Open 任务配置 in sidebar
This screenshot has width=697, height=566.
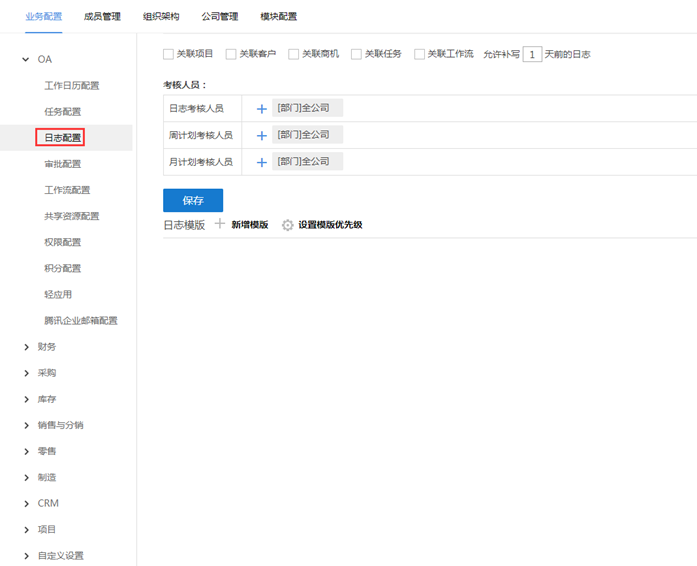click(63, 112)
